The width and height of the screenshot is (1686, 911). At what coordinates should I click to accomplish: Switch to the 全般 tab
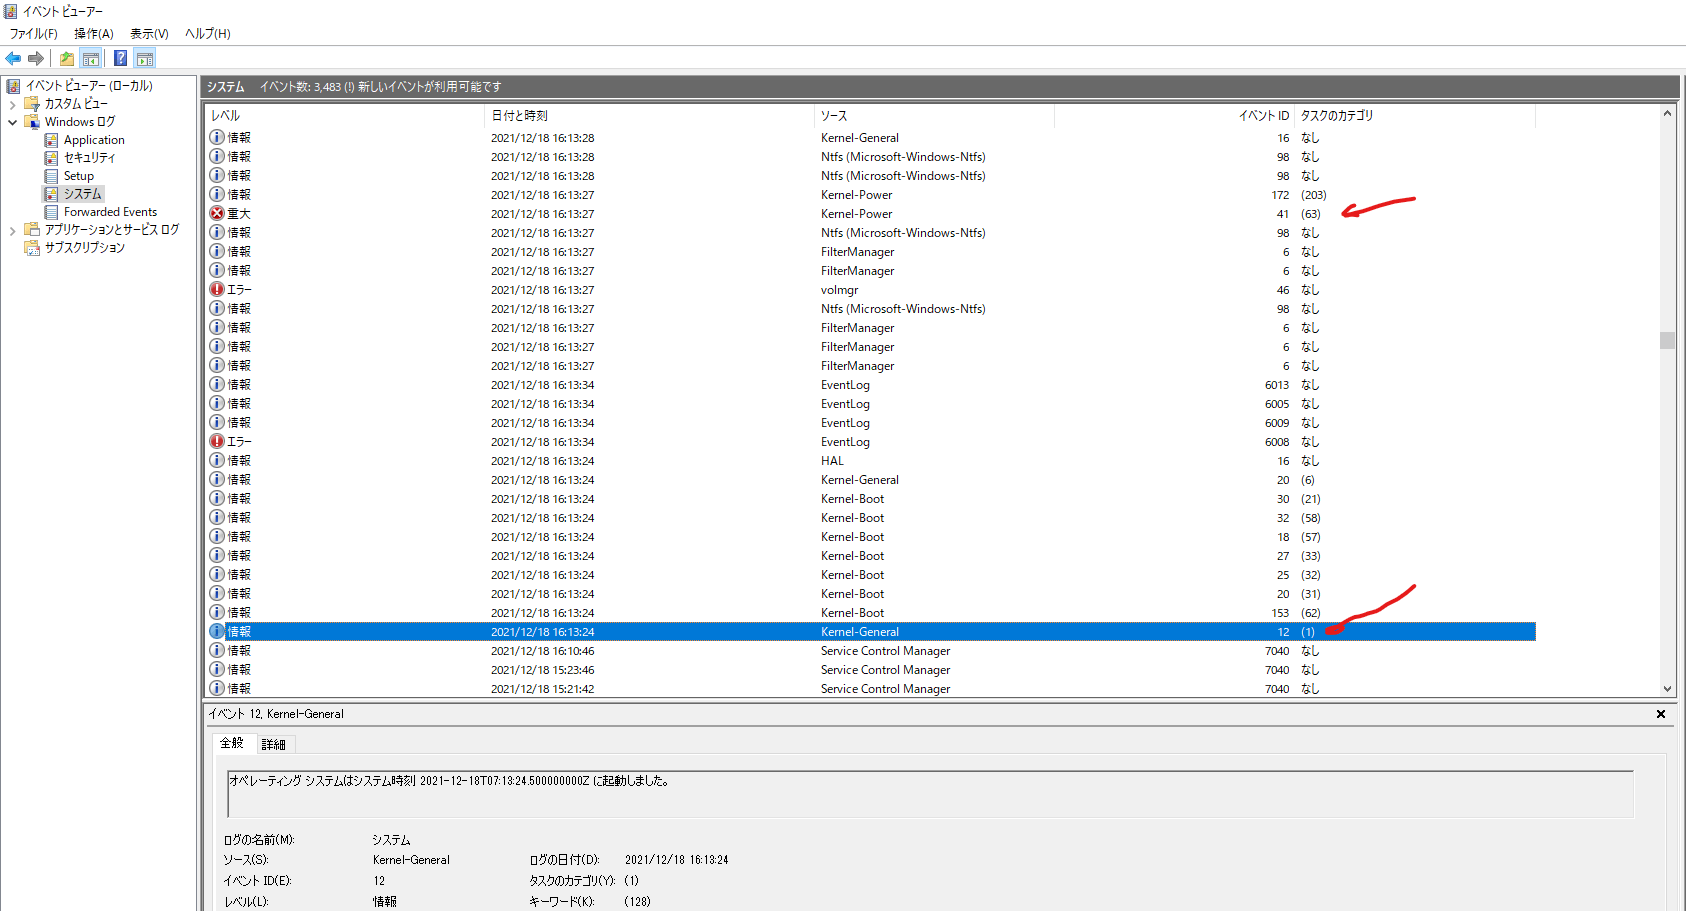232,743
